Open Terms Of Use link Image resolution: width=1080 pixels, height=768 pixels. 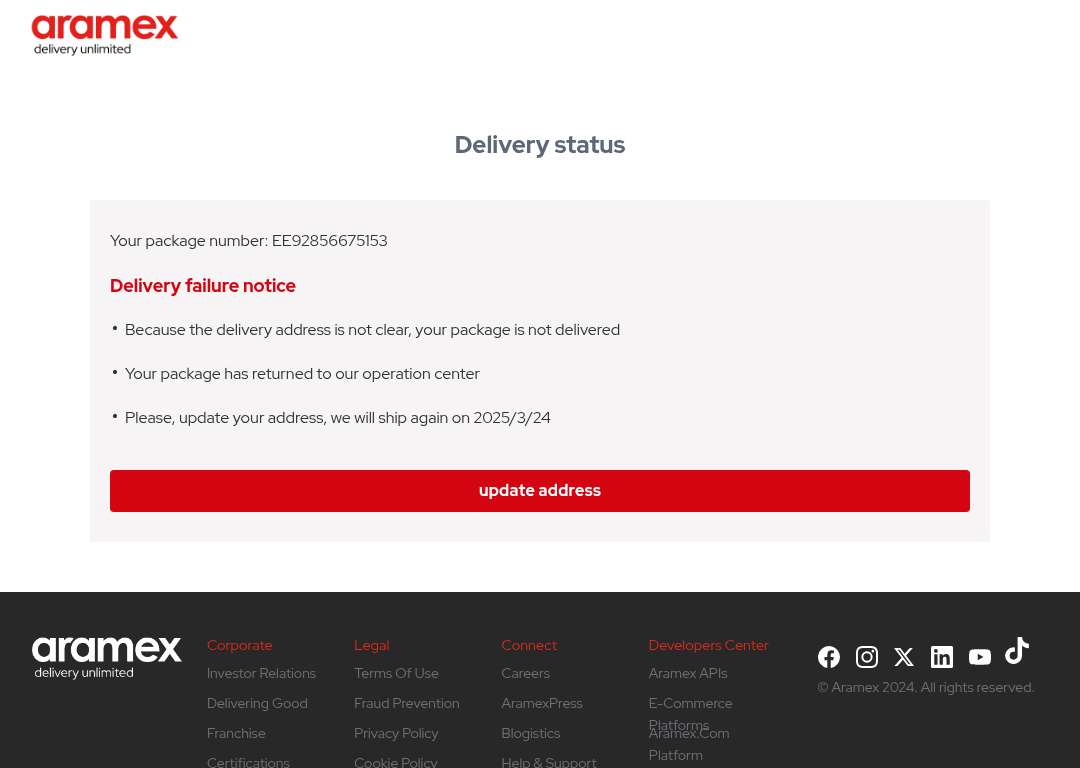[396, 673]
